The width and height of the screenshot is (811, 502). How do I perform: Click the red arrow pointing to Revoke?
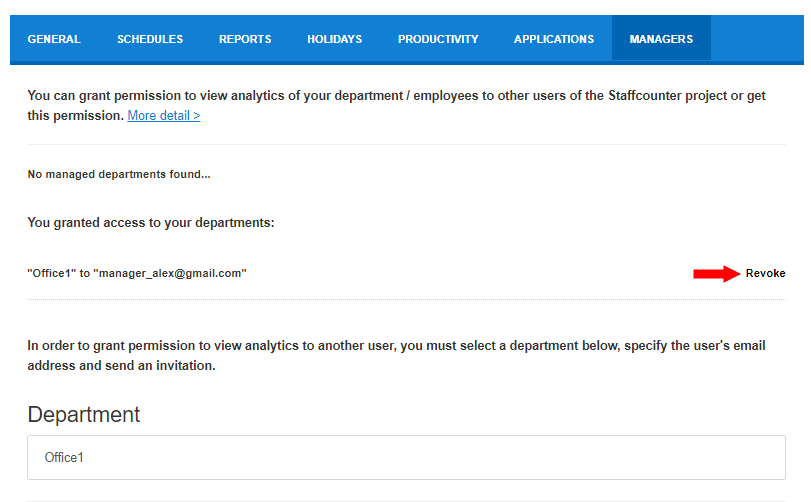[x=717, y=273]
